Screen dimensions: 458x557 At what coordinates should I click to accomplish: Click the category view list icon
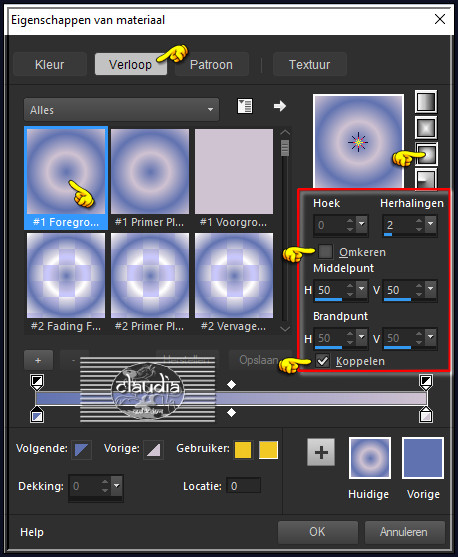pos(245,106)
